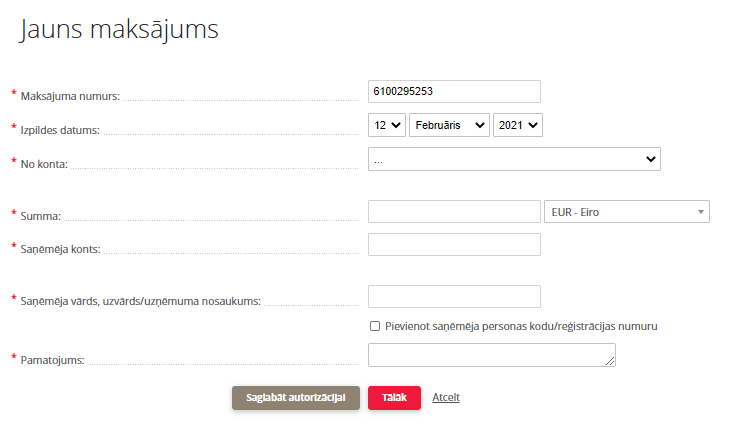
Task: Click the Atcelt link
Action: (x=446, y=397)
